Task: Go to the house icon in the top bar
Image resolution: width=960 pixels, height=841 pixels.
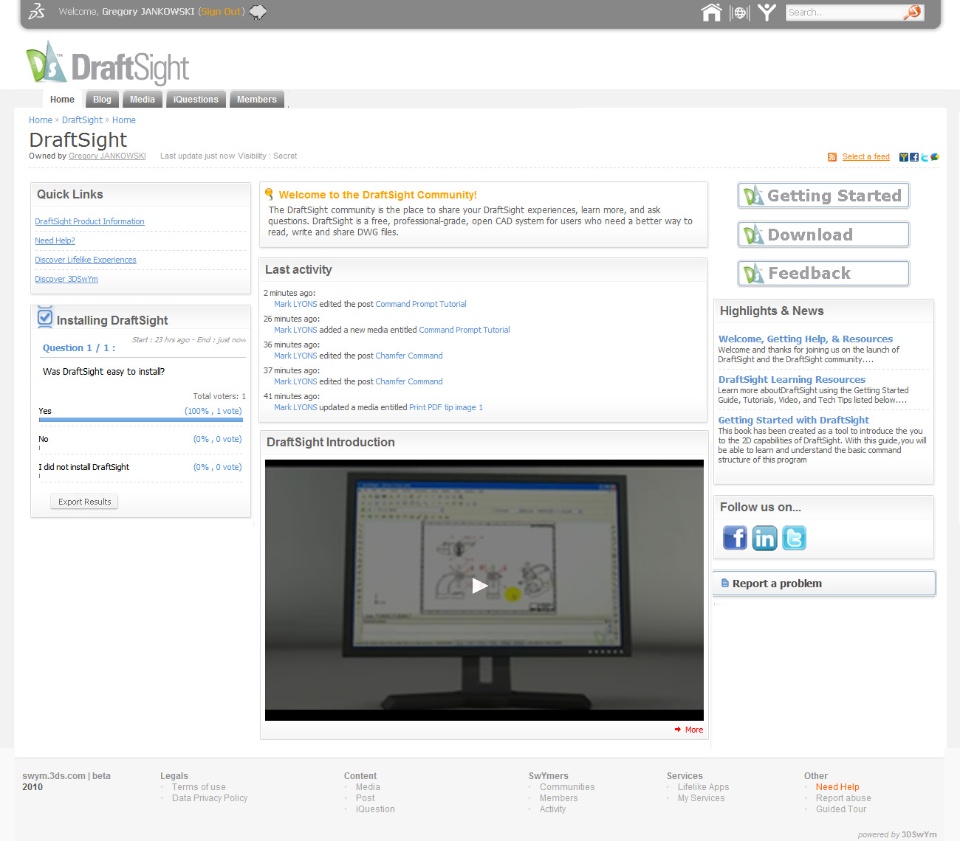Action: pos(711,12)
